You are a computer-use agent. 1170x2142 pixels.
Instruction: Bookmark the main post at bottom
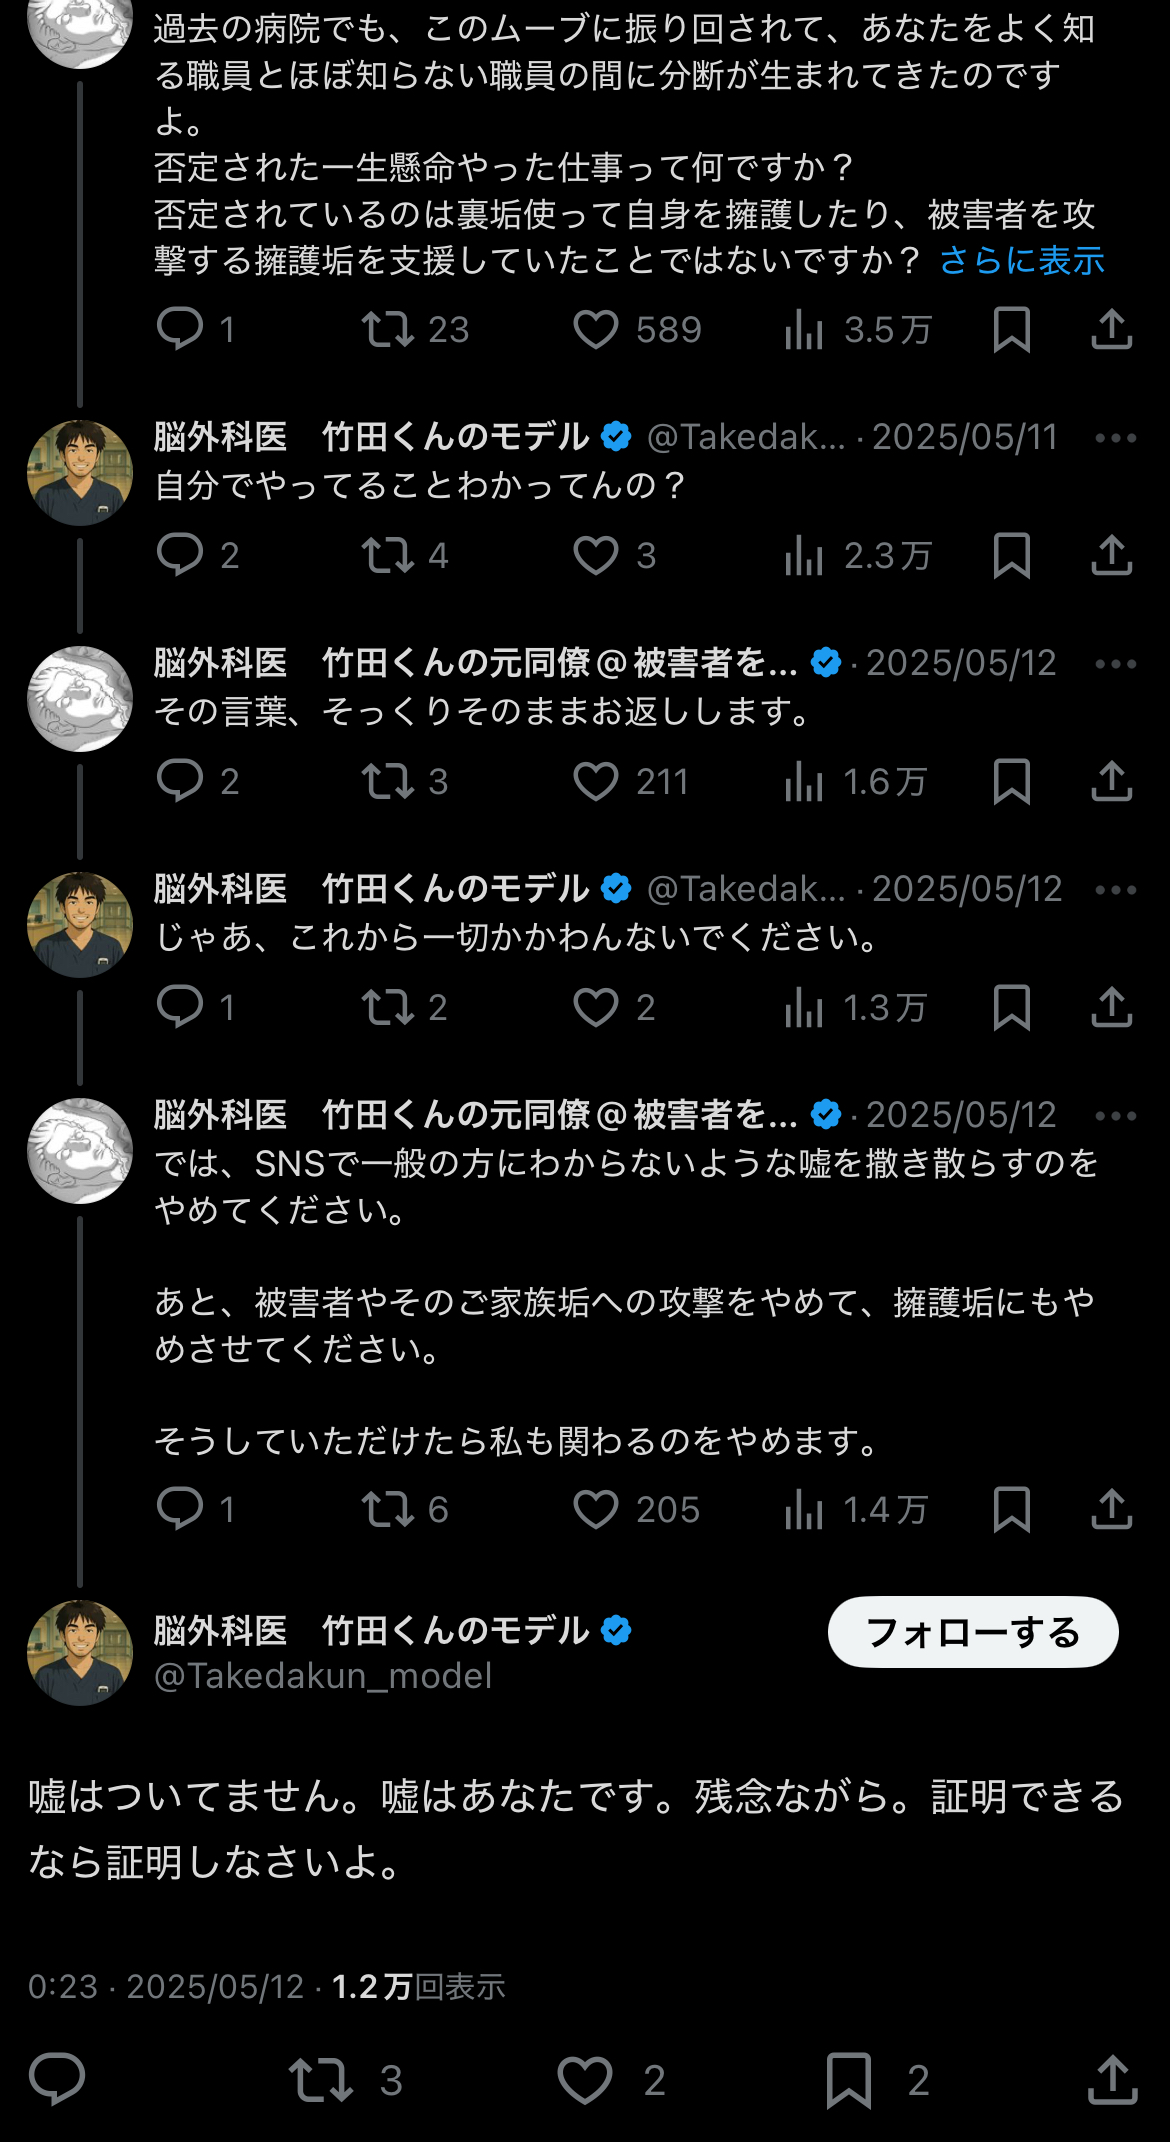point(849,2079)
